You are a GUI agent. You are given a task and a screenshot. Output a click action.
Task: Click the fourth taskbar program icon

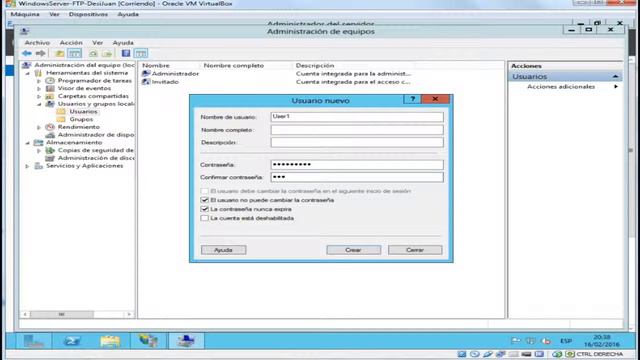(x=149, y=341)
